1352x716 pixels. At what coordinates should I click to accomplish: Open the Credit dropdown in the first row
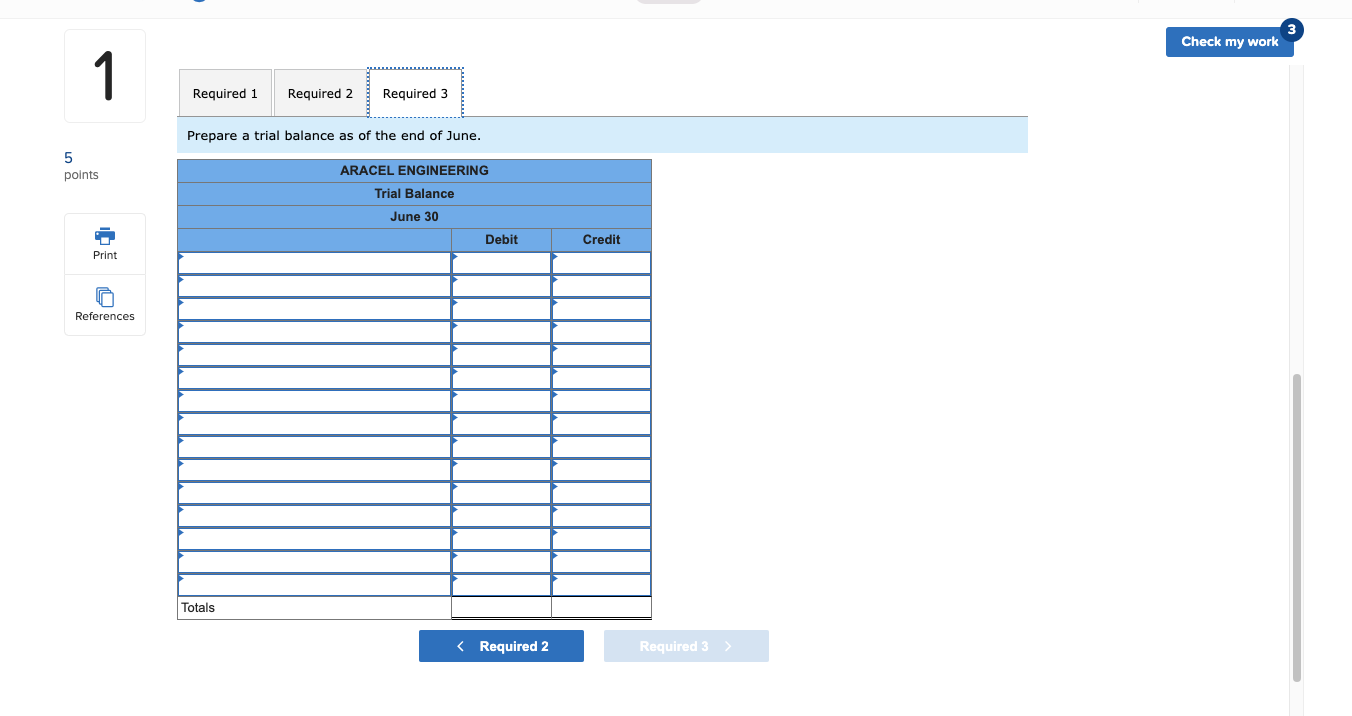tap(600, 262)
